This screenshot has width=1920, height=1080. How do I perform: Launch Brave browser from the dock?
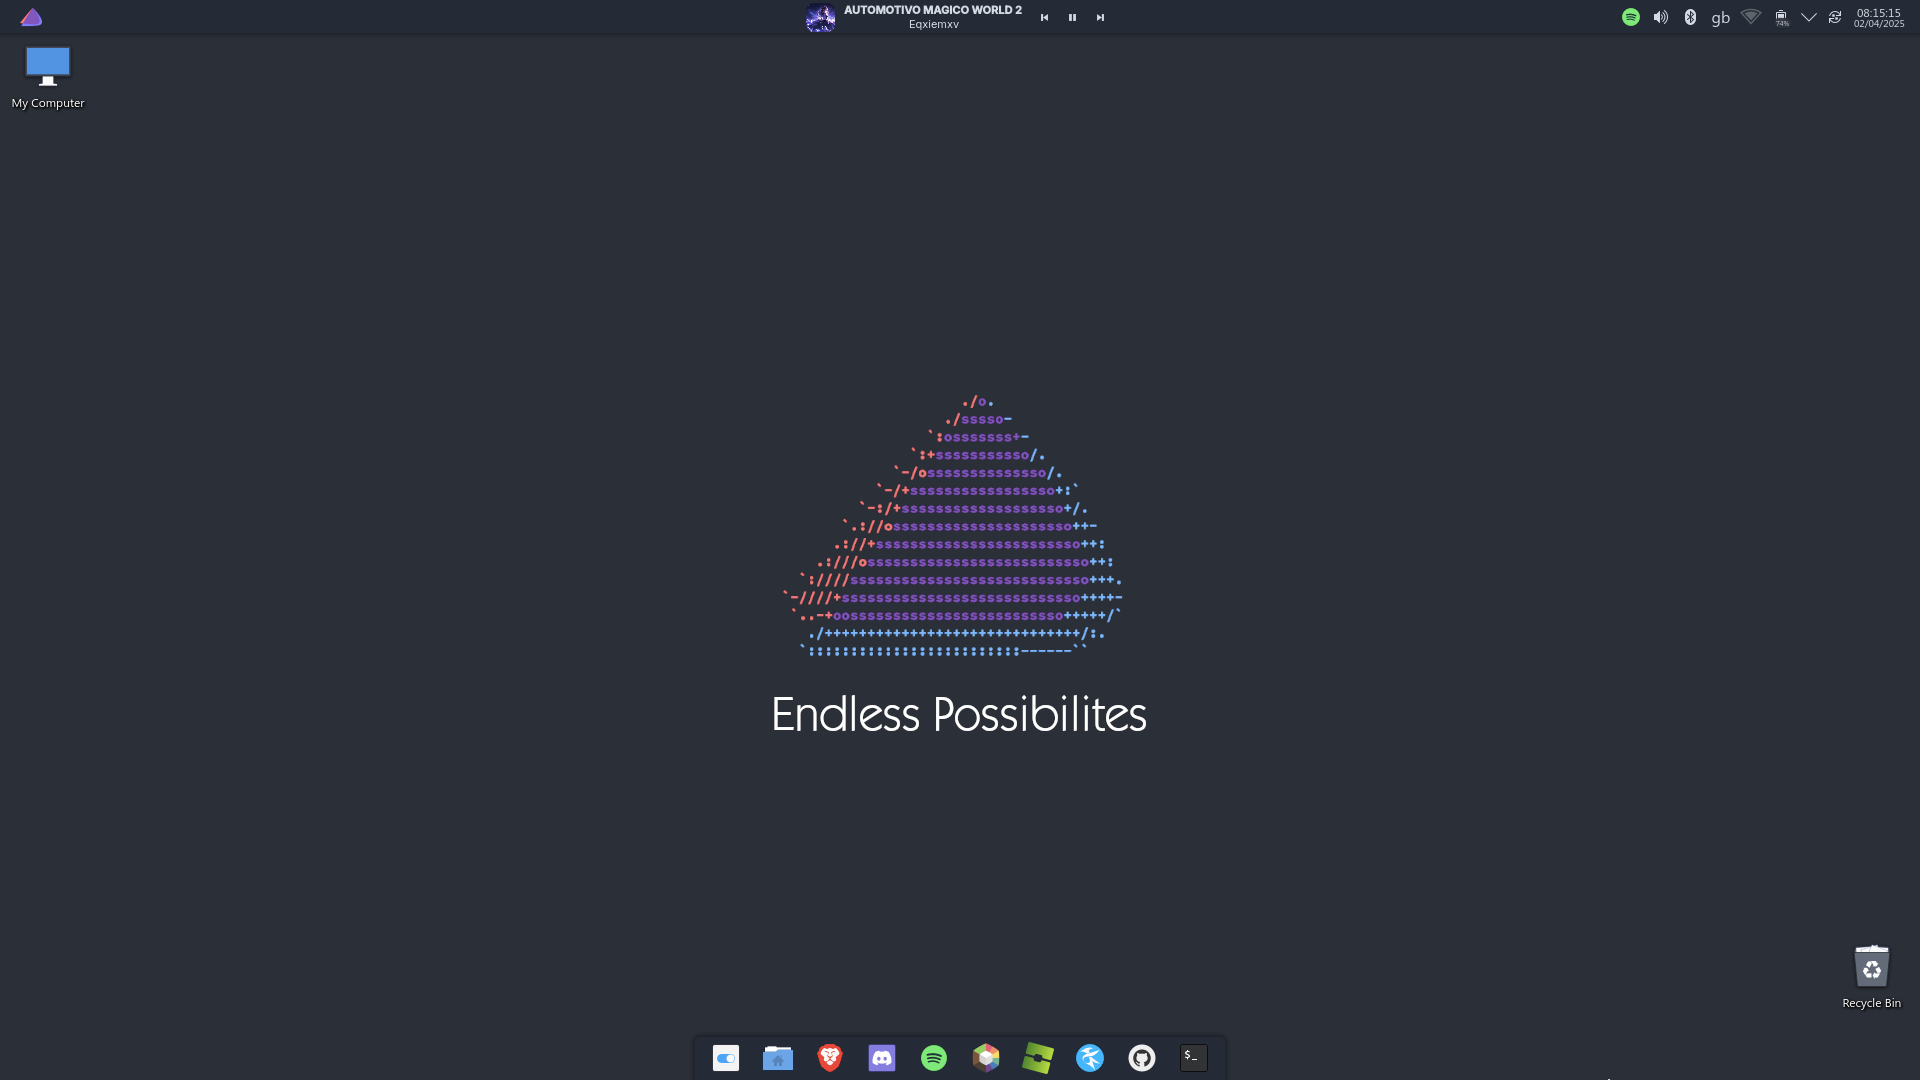(x=830, y=1058)
